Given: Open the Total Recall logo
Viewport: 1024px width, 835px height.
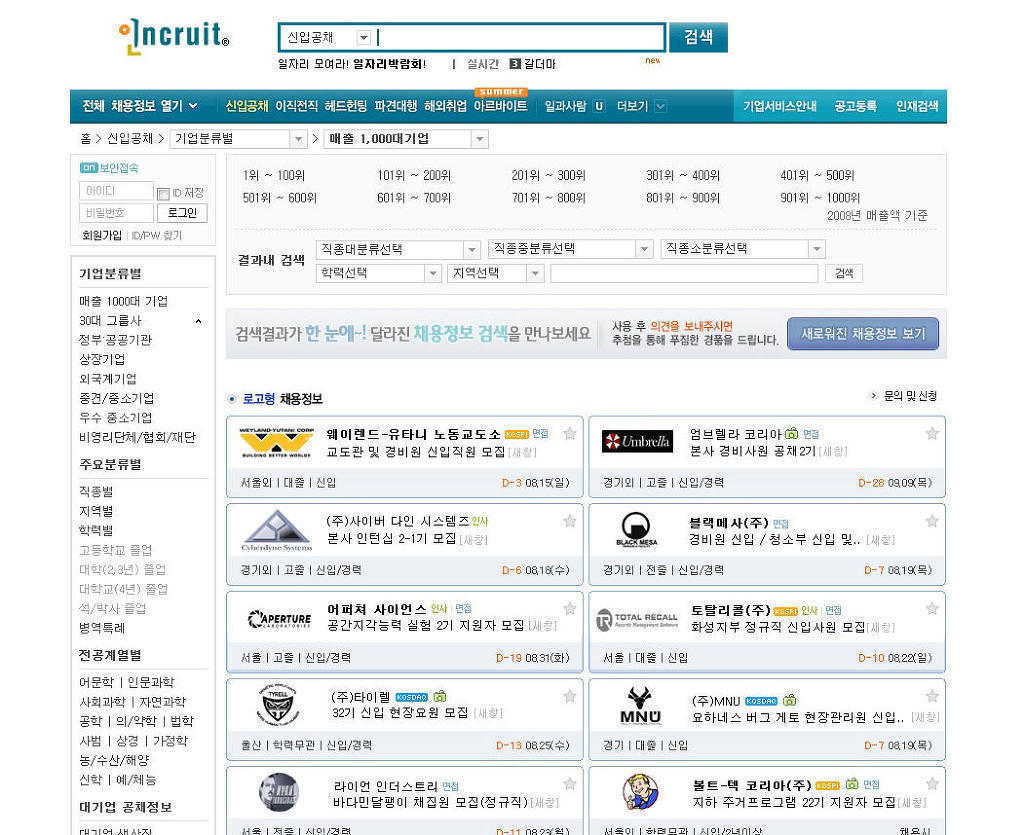Looking at the screenshot, I should 637,620.
